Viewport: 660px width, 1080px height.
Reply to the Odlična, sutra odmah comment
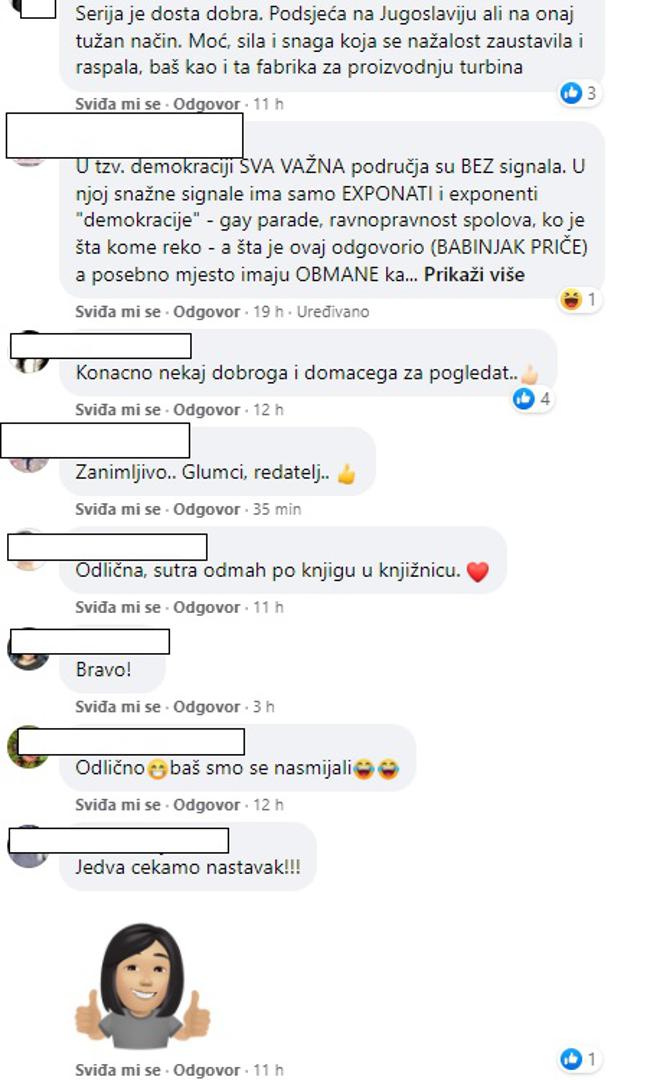click(x=207, y=608)
